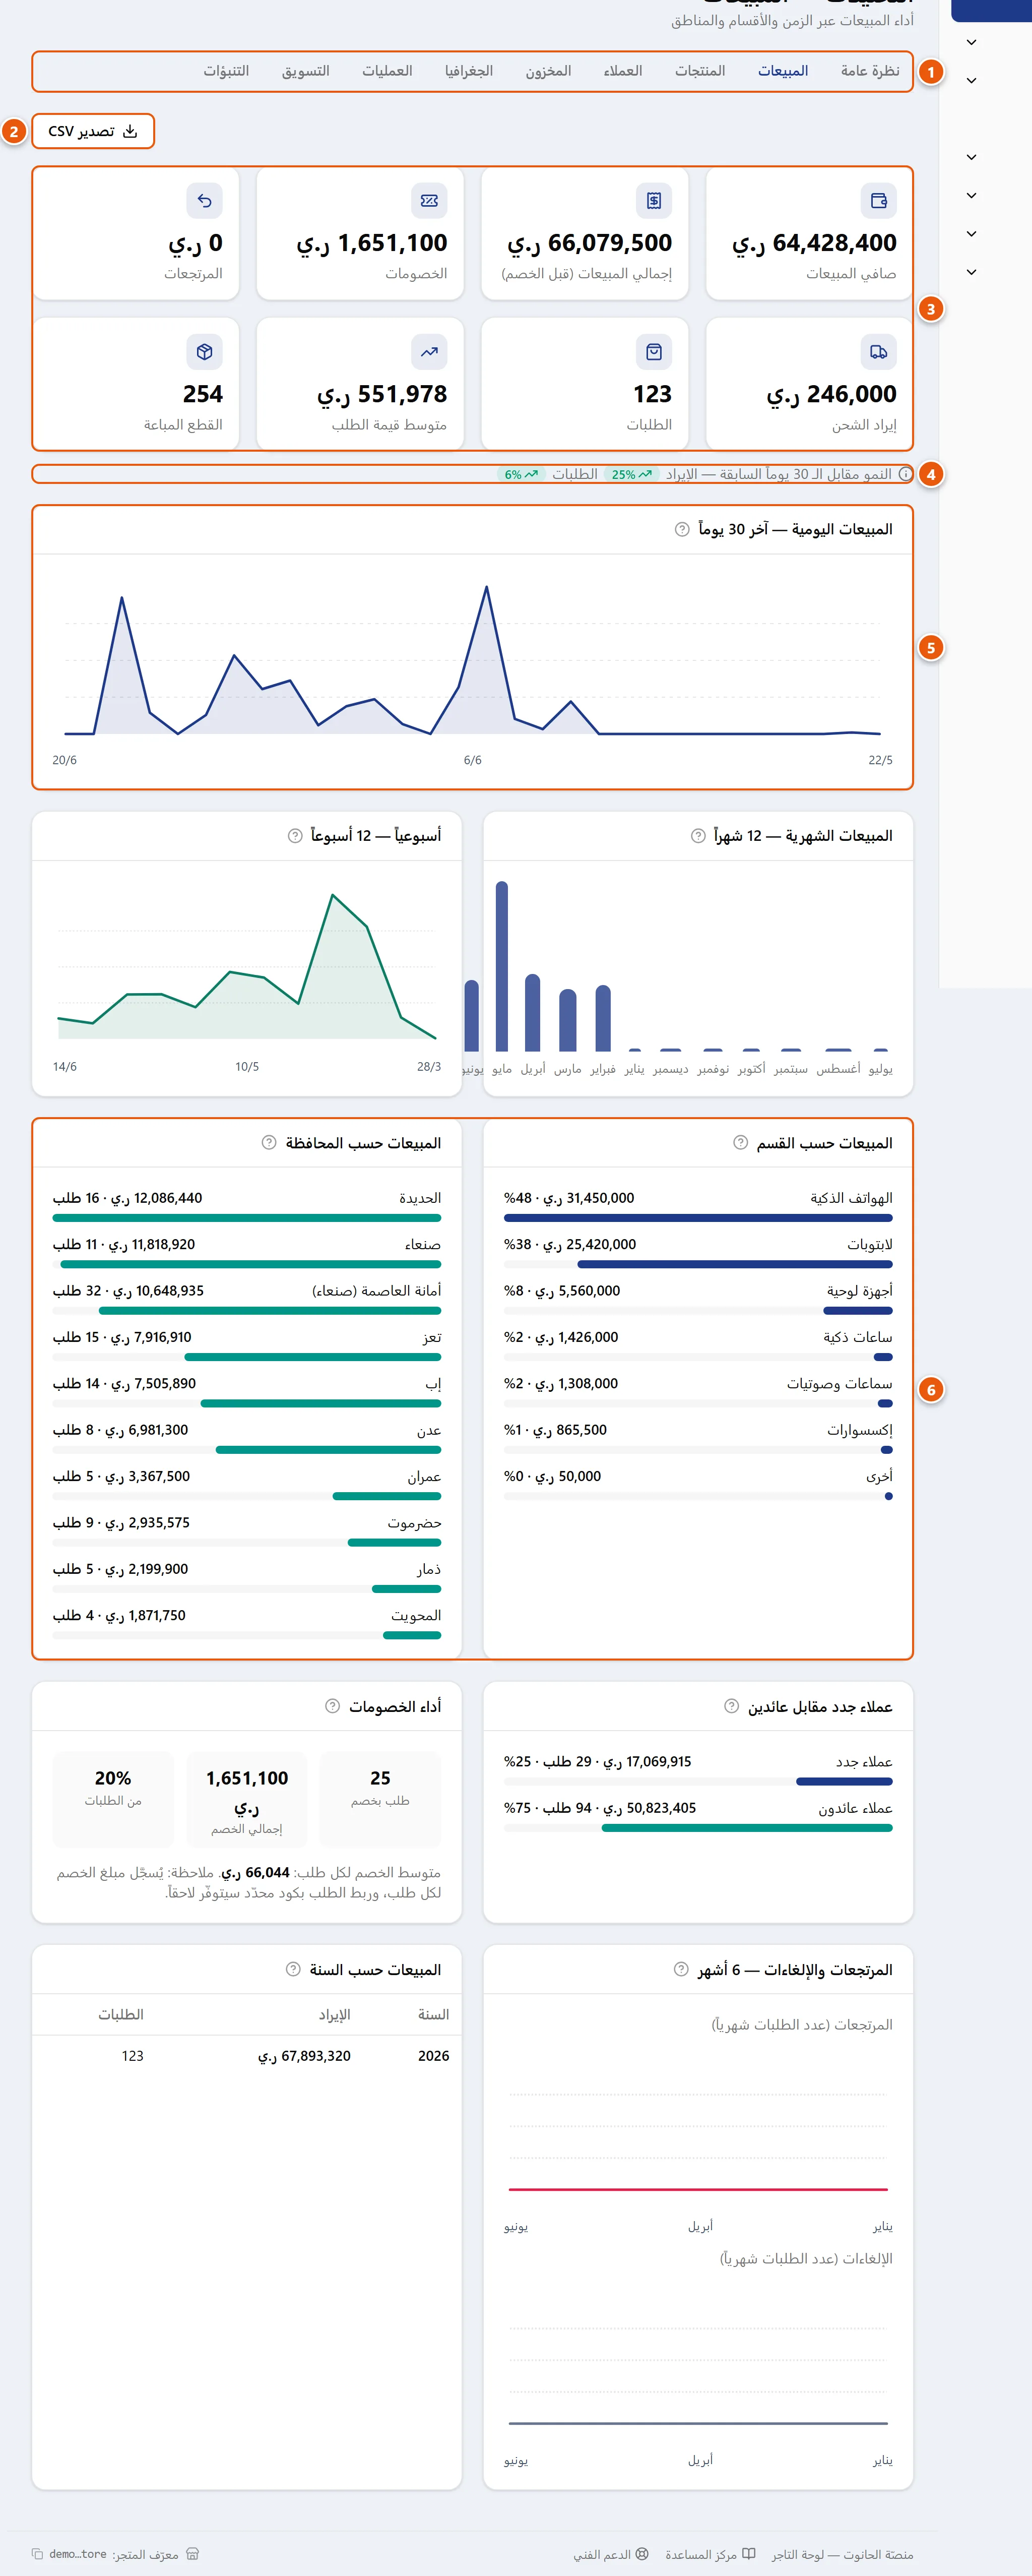The width and height of the screenshot is (1032, 2576).
Task: Click the 2026 year row in sales table
Action: pyautogui.click(x=247, y=2056)
